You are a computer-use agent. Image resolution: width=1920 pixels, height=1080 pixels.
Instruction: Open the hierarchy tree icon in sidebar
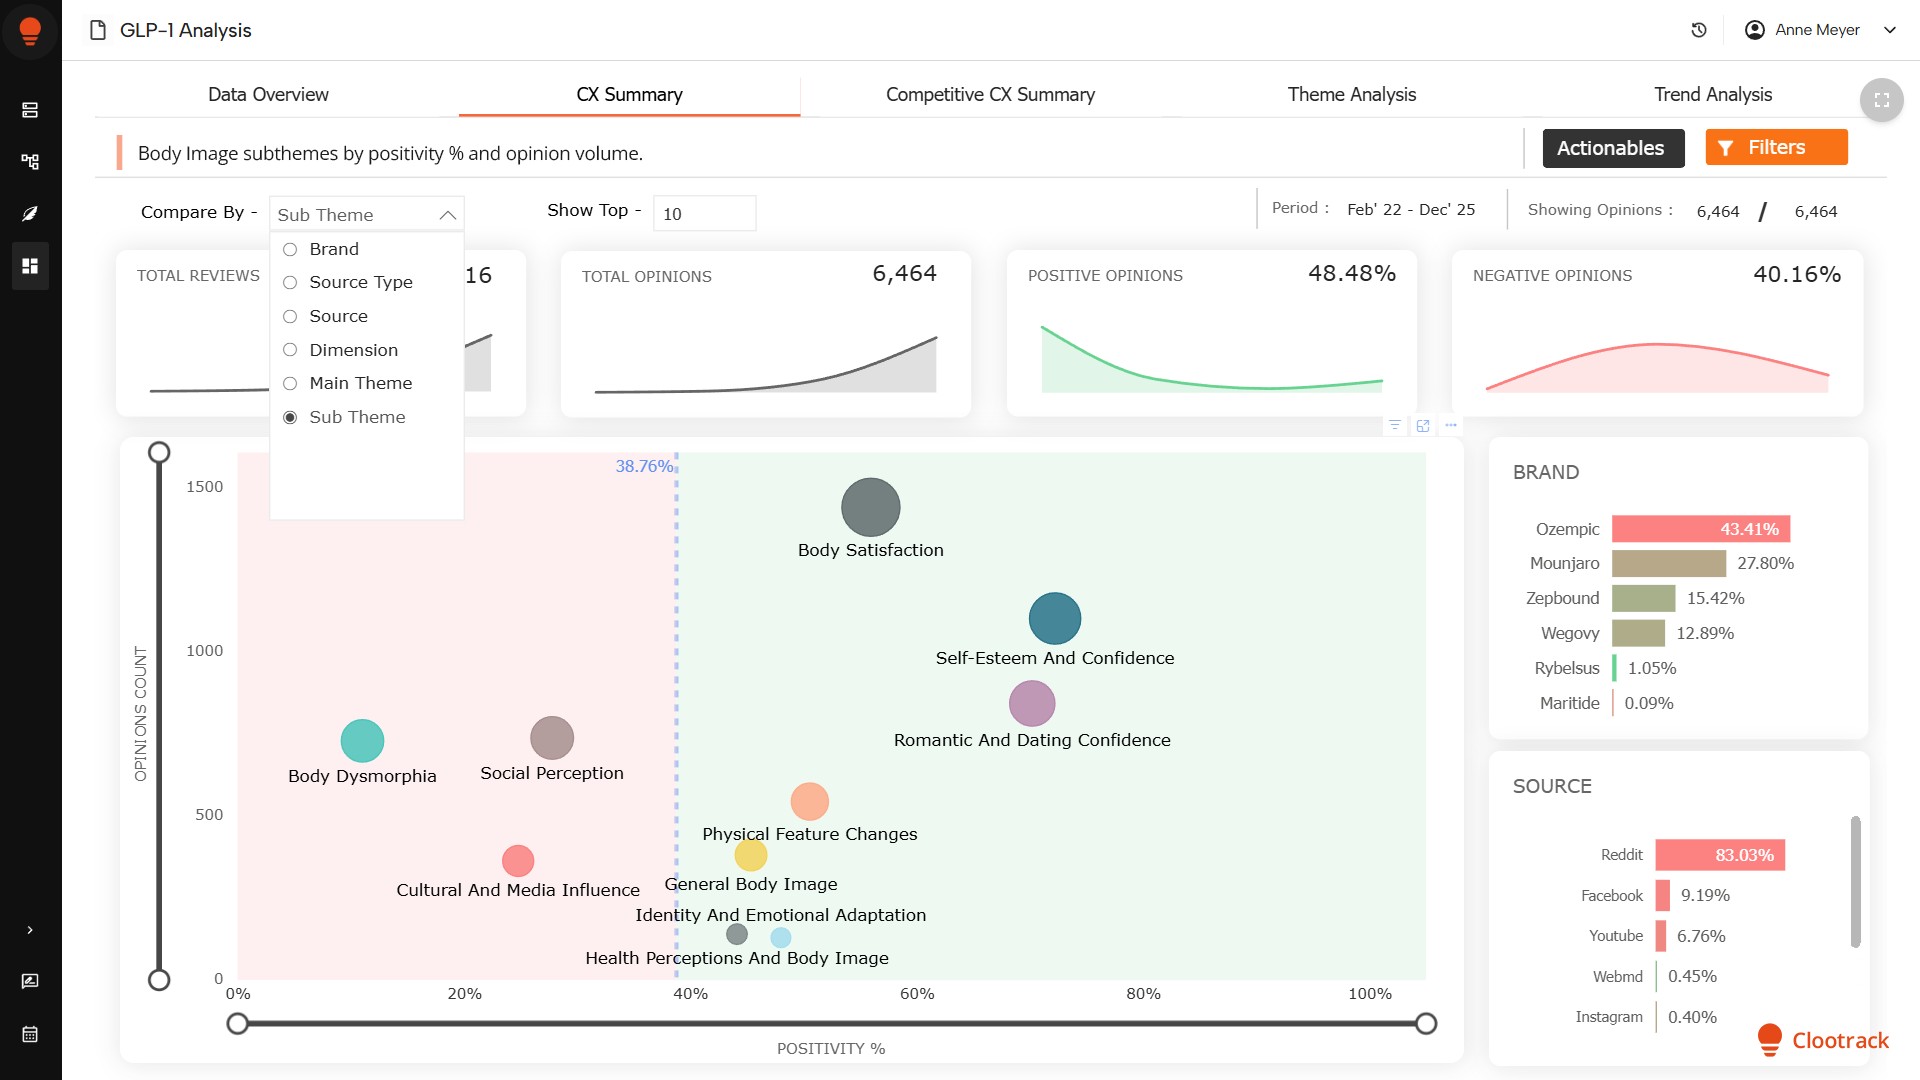tap(30, 161)
